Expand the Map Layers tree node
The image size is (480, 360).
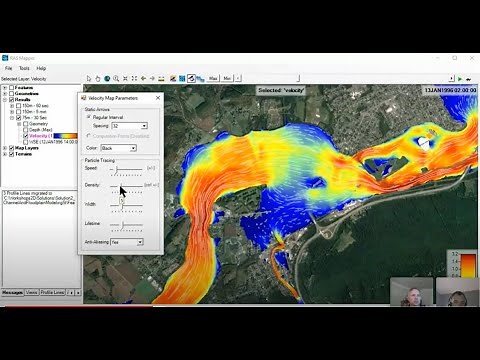(5, 148)
